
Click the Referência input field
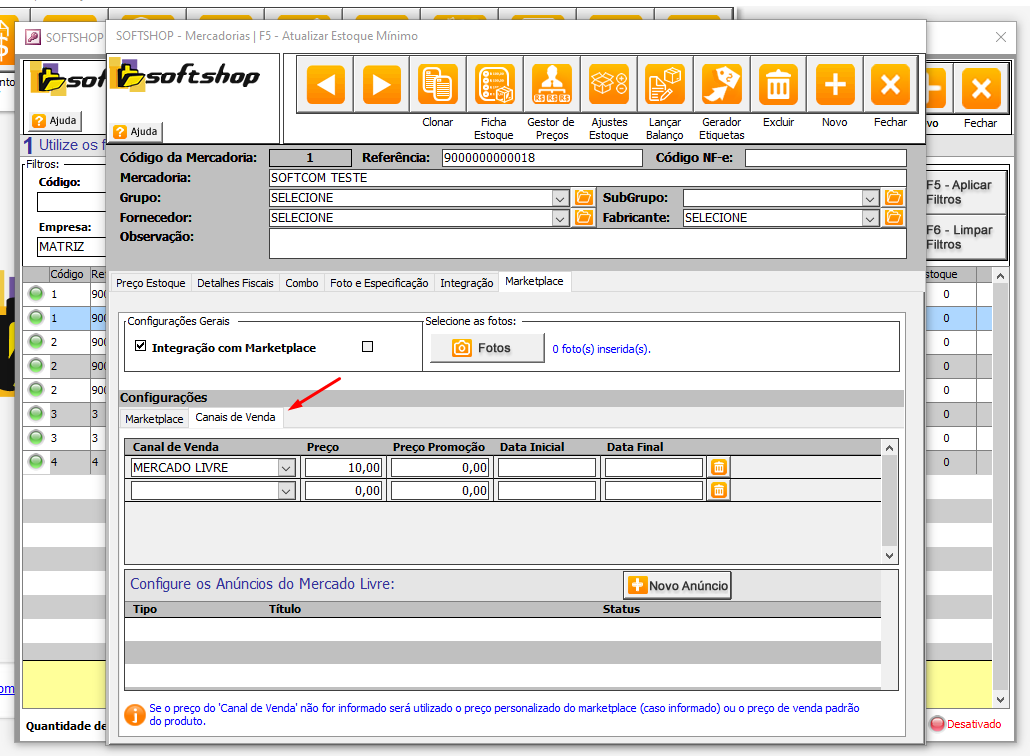pos(541,158)
